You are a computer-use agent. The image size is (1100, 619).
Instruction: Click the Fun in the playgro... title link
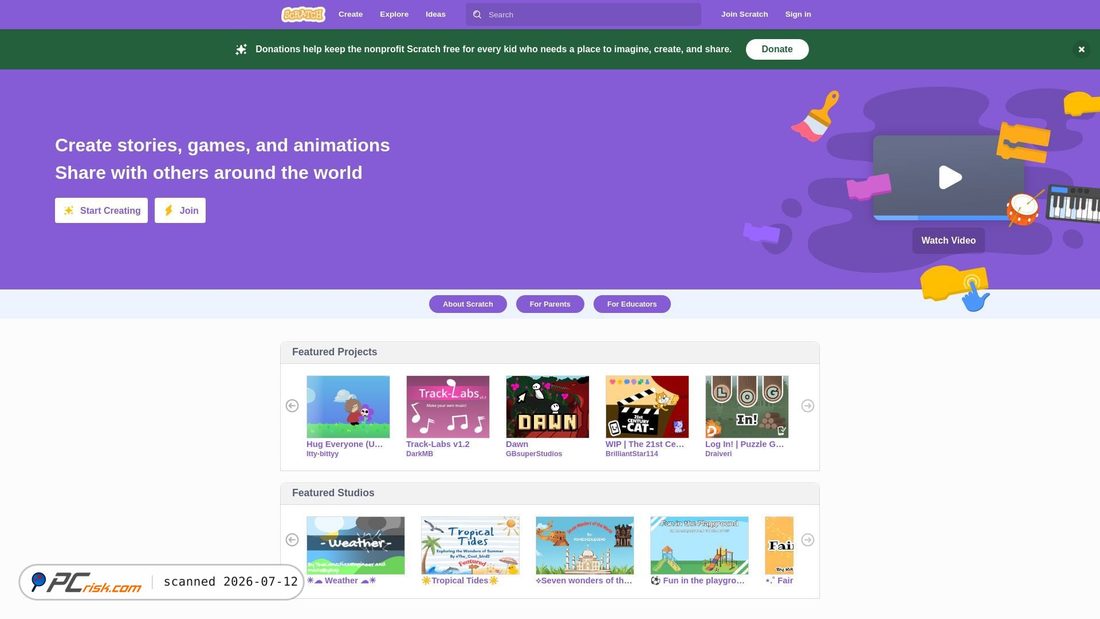pos(697,581)
